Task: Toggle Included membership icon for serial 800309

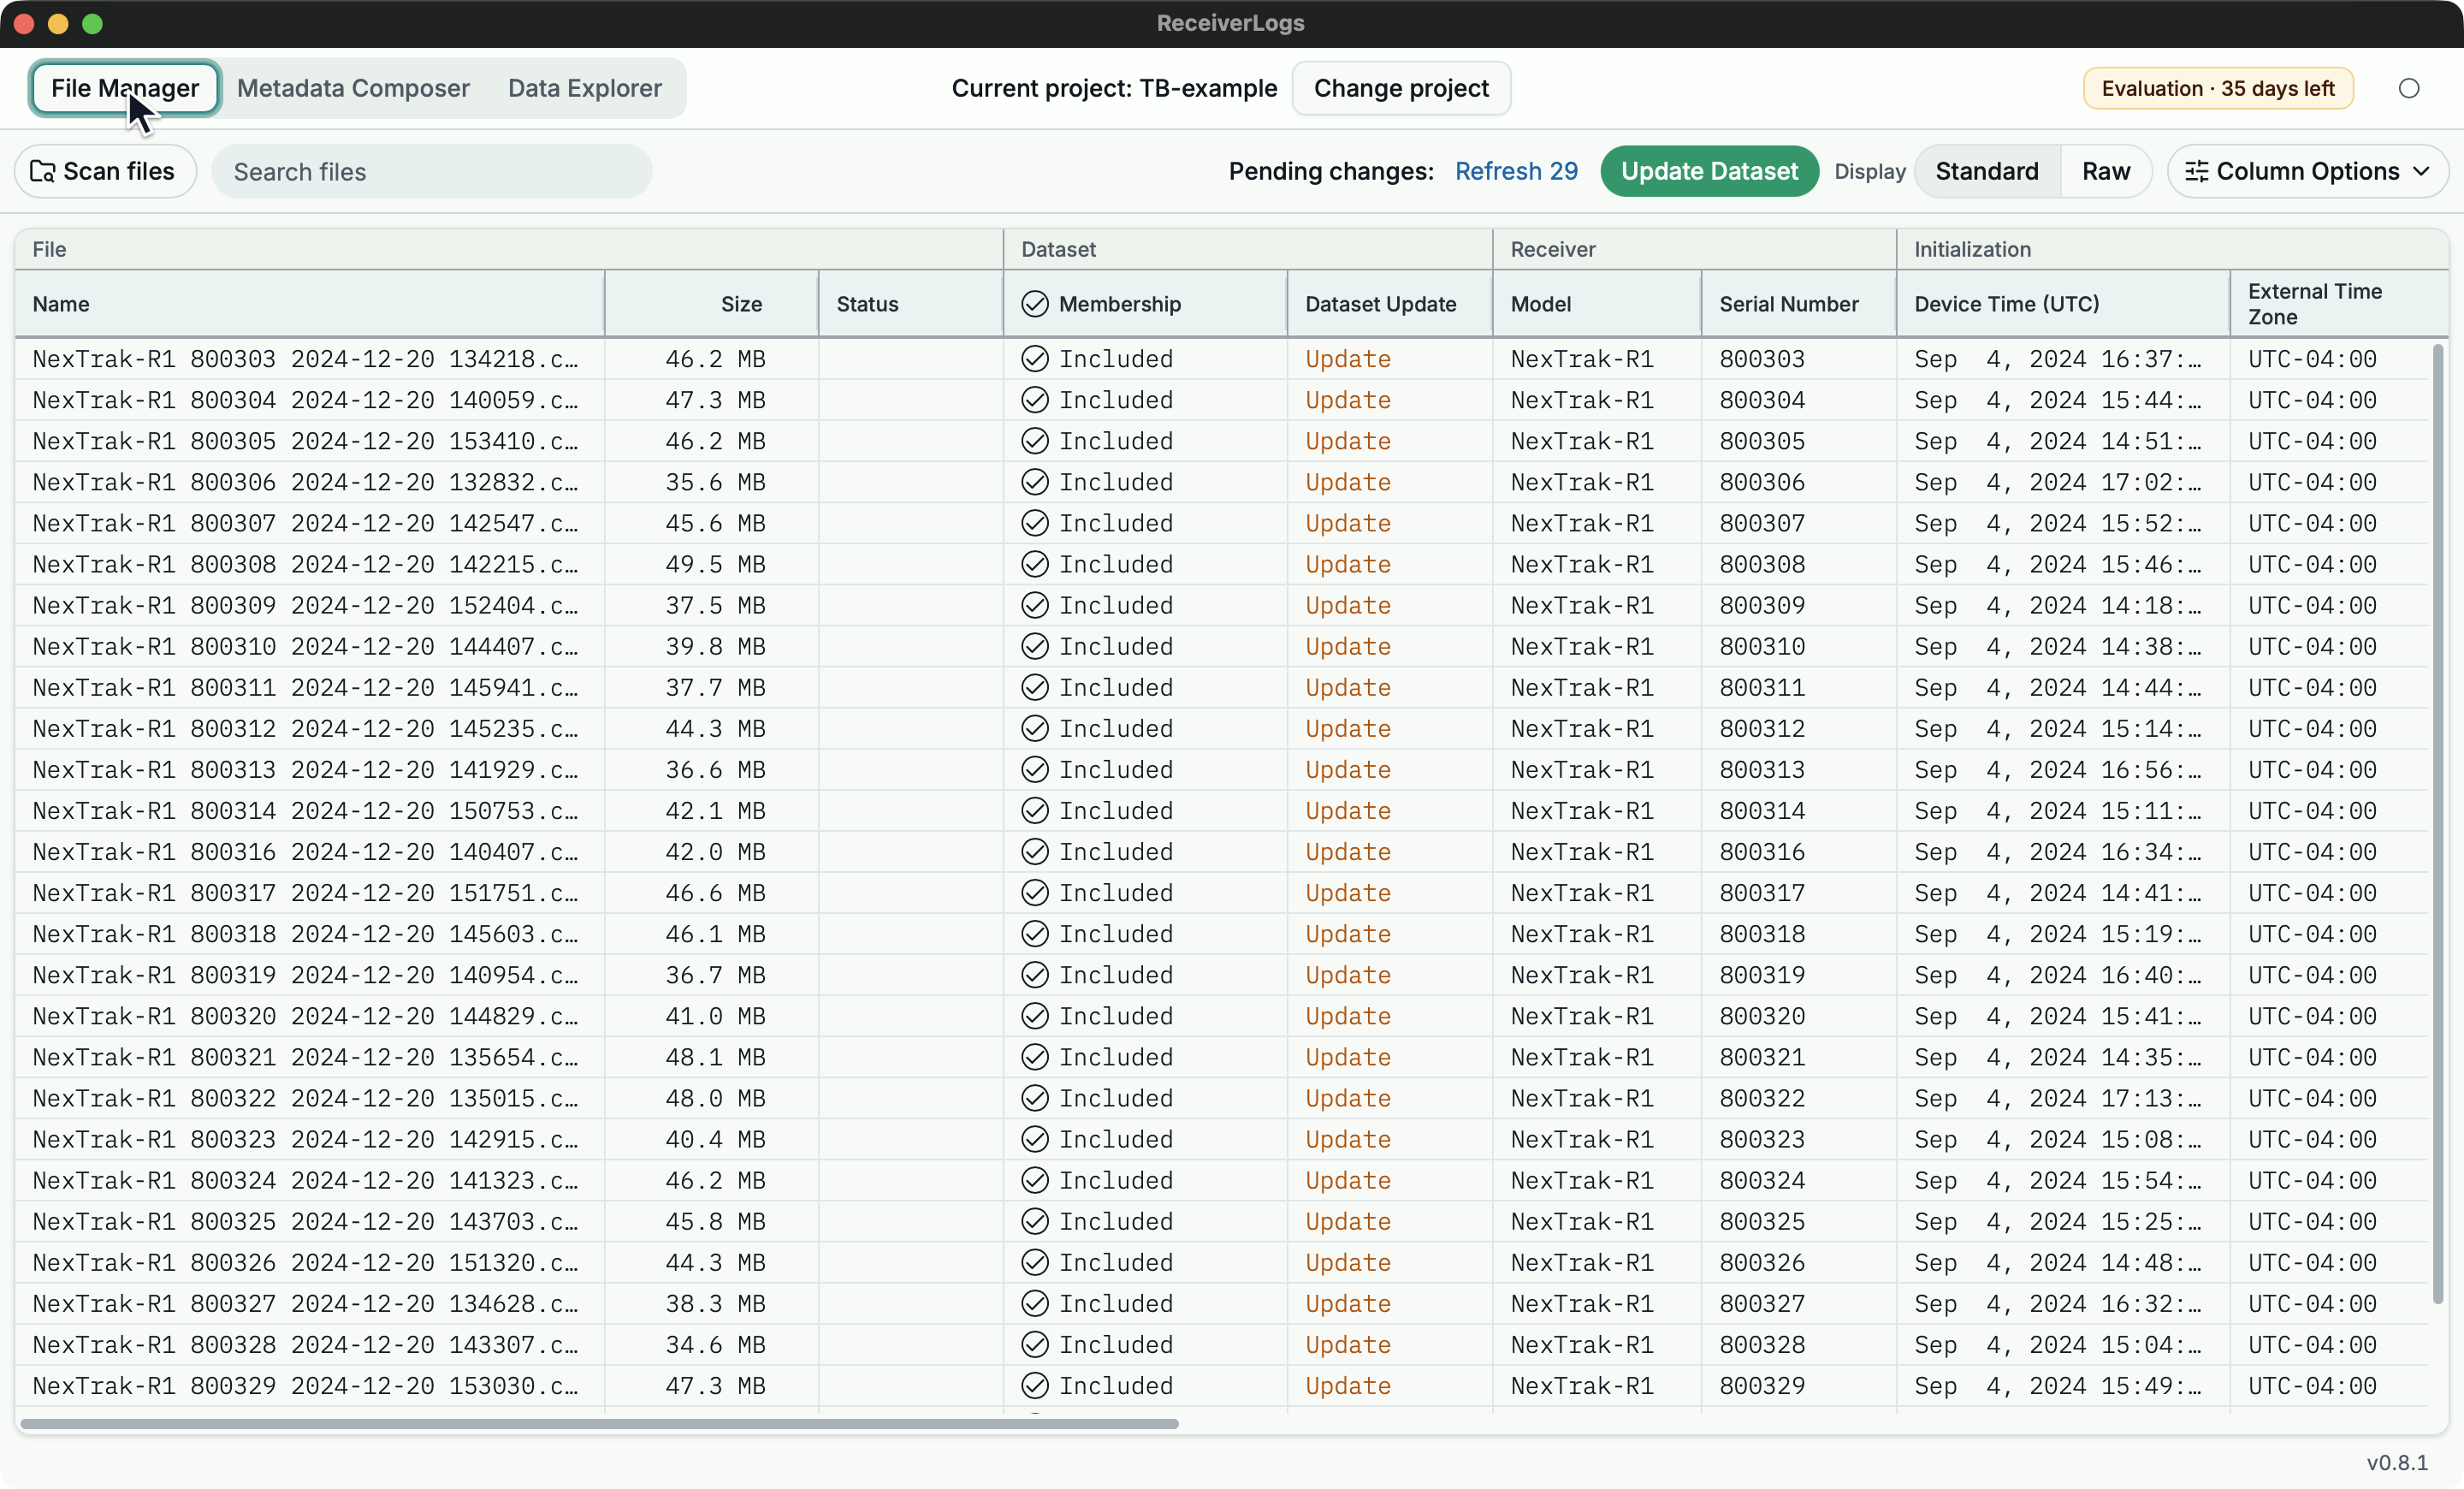Action: click(1035, 605)
